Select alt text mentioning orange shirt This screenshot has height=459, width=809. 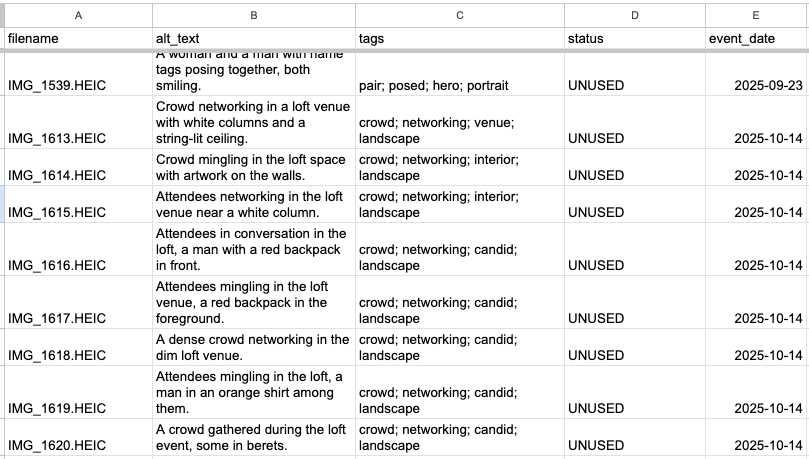(254, 392)
